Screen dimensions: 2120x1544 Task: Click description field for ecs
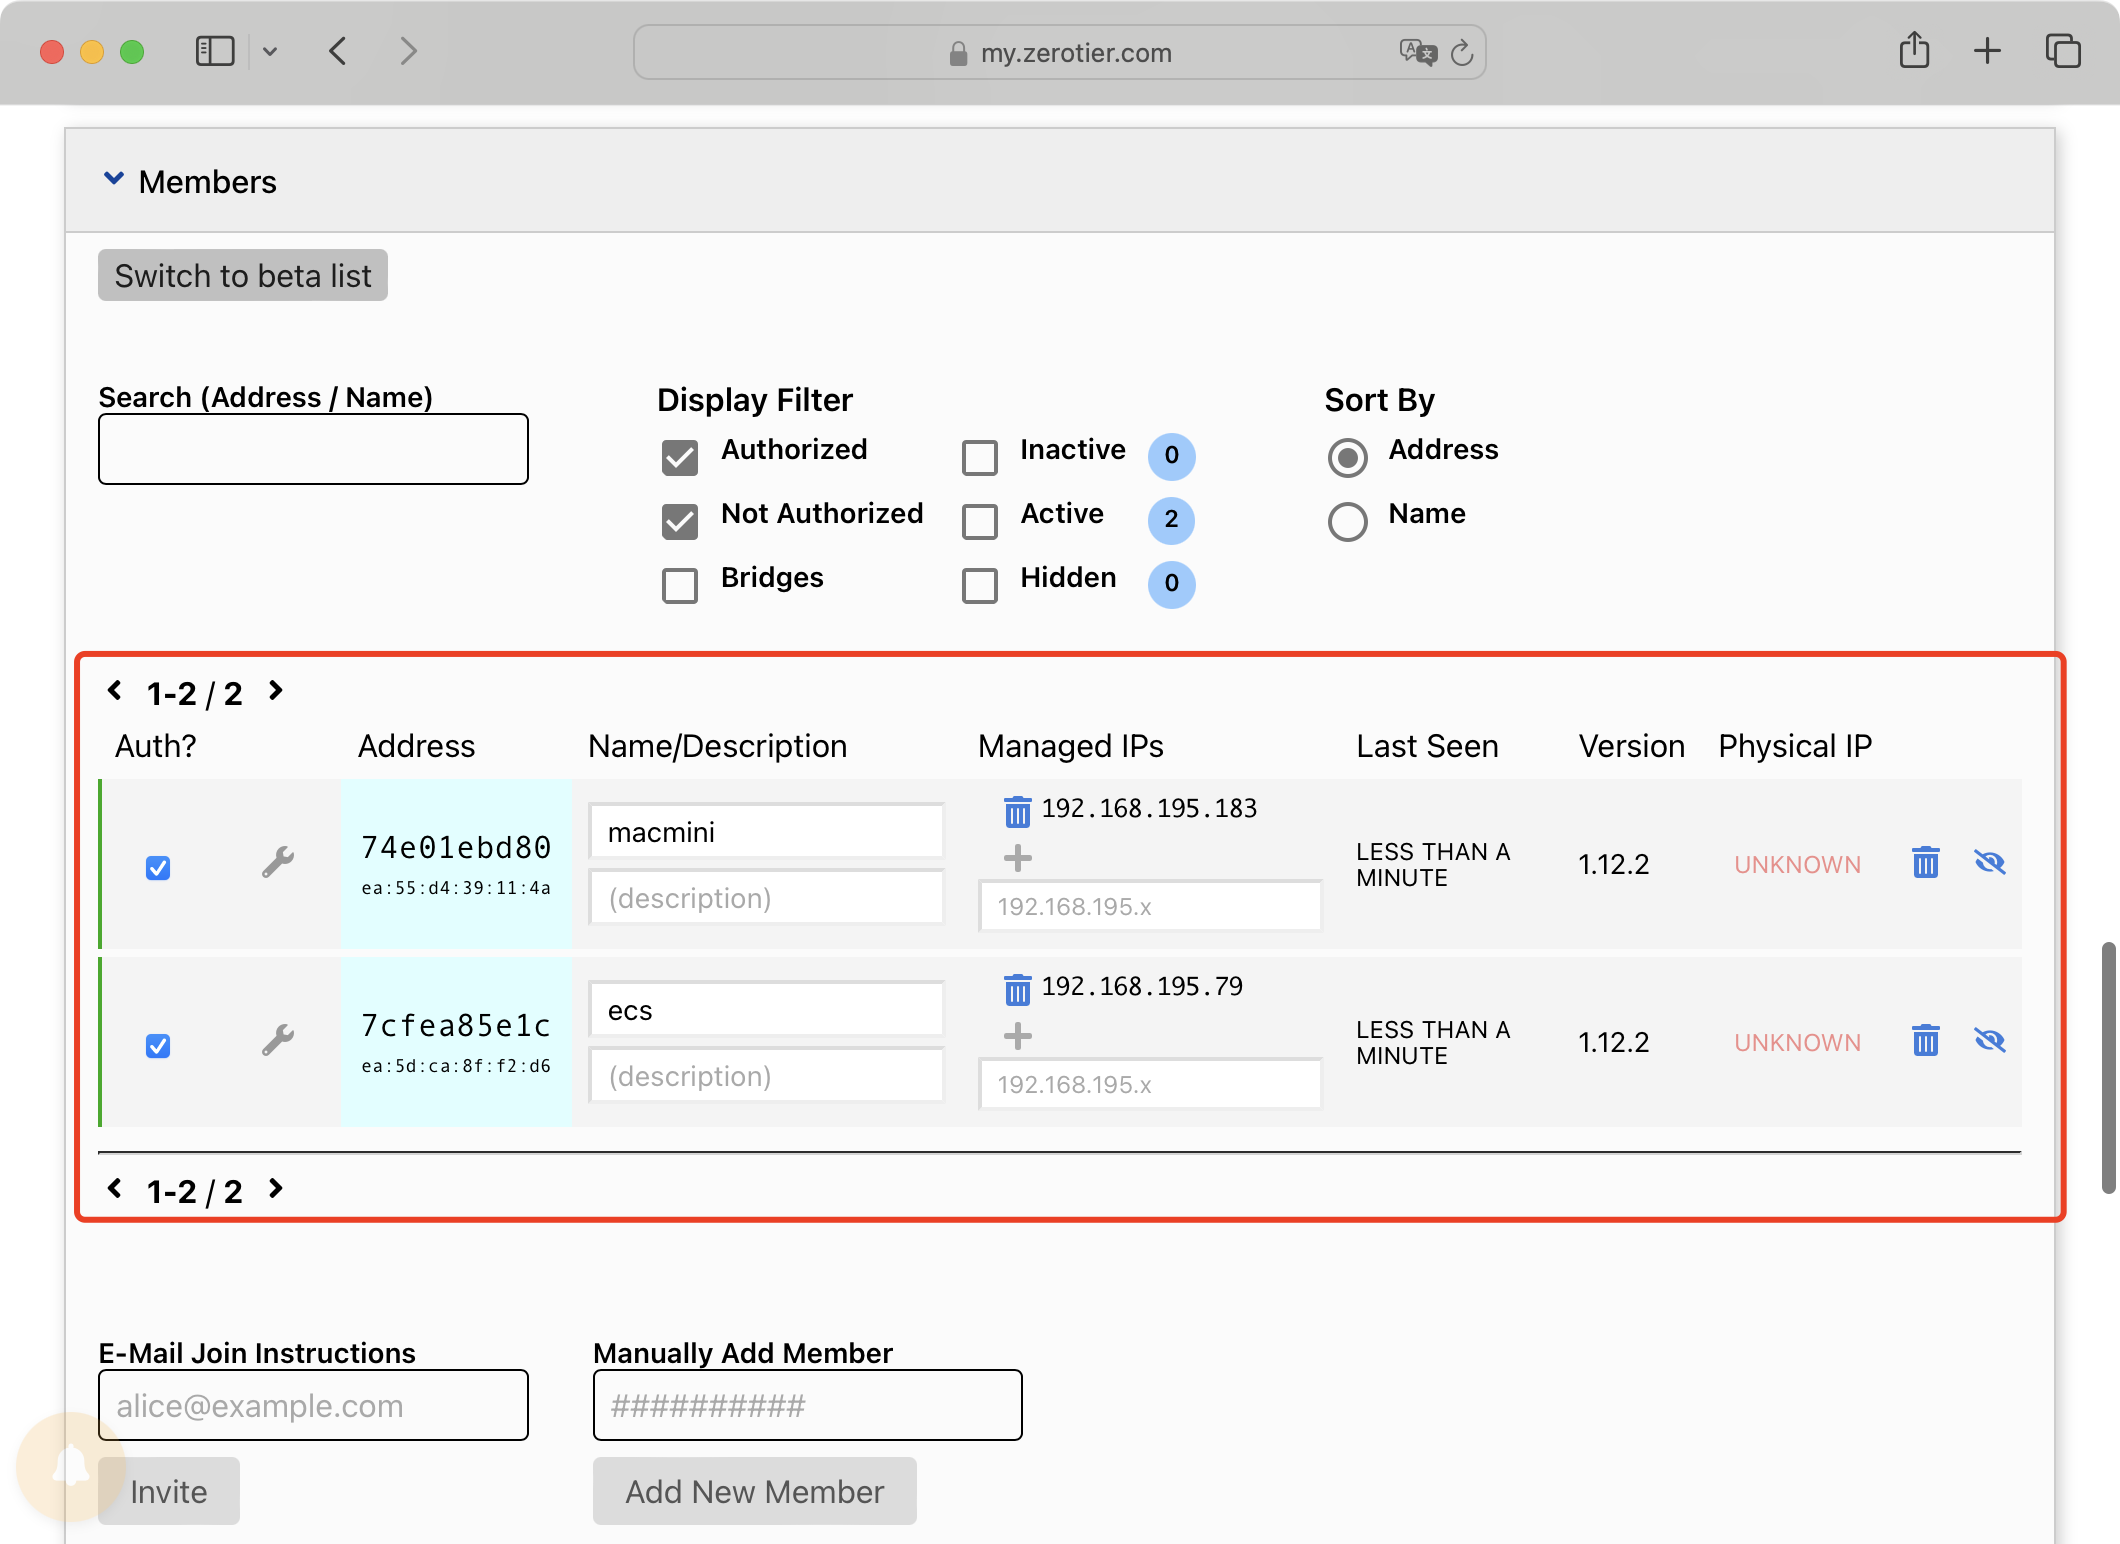tap(766, 1075)
